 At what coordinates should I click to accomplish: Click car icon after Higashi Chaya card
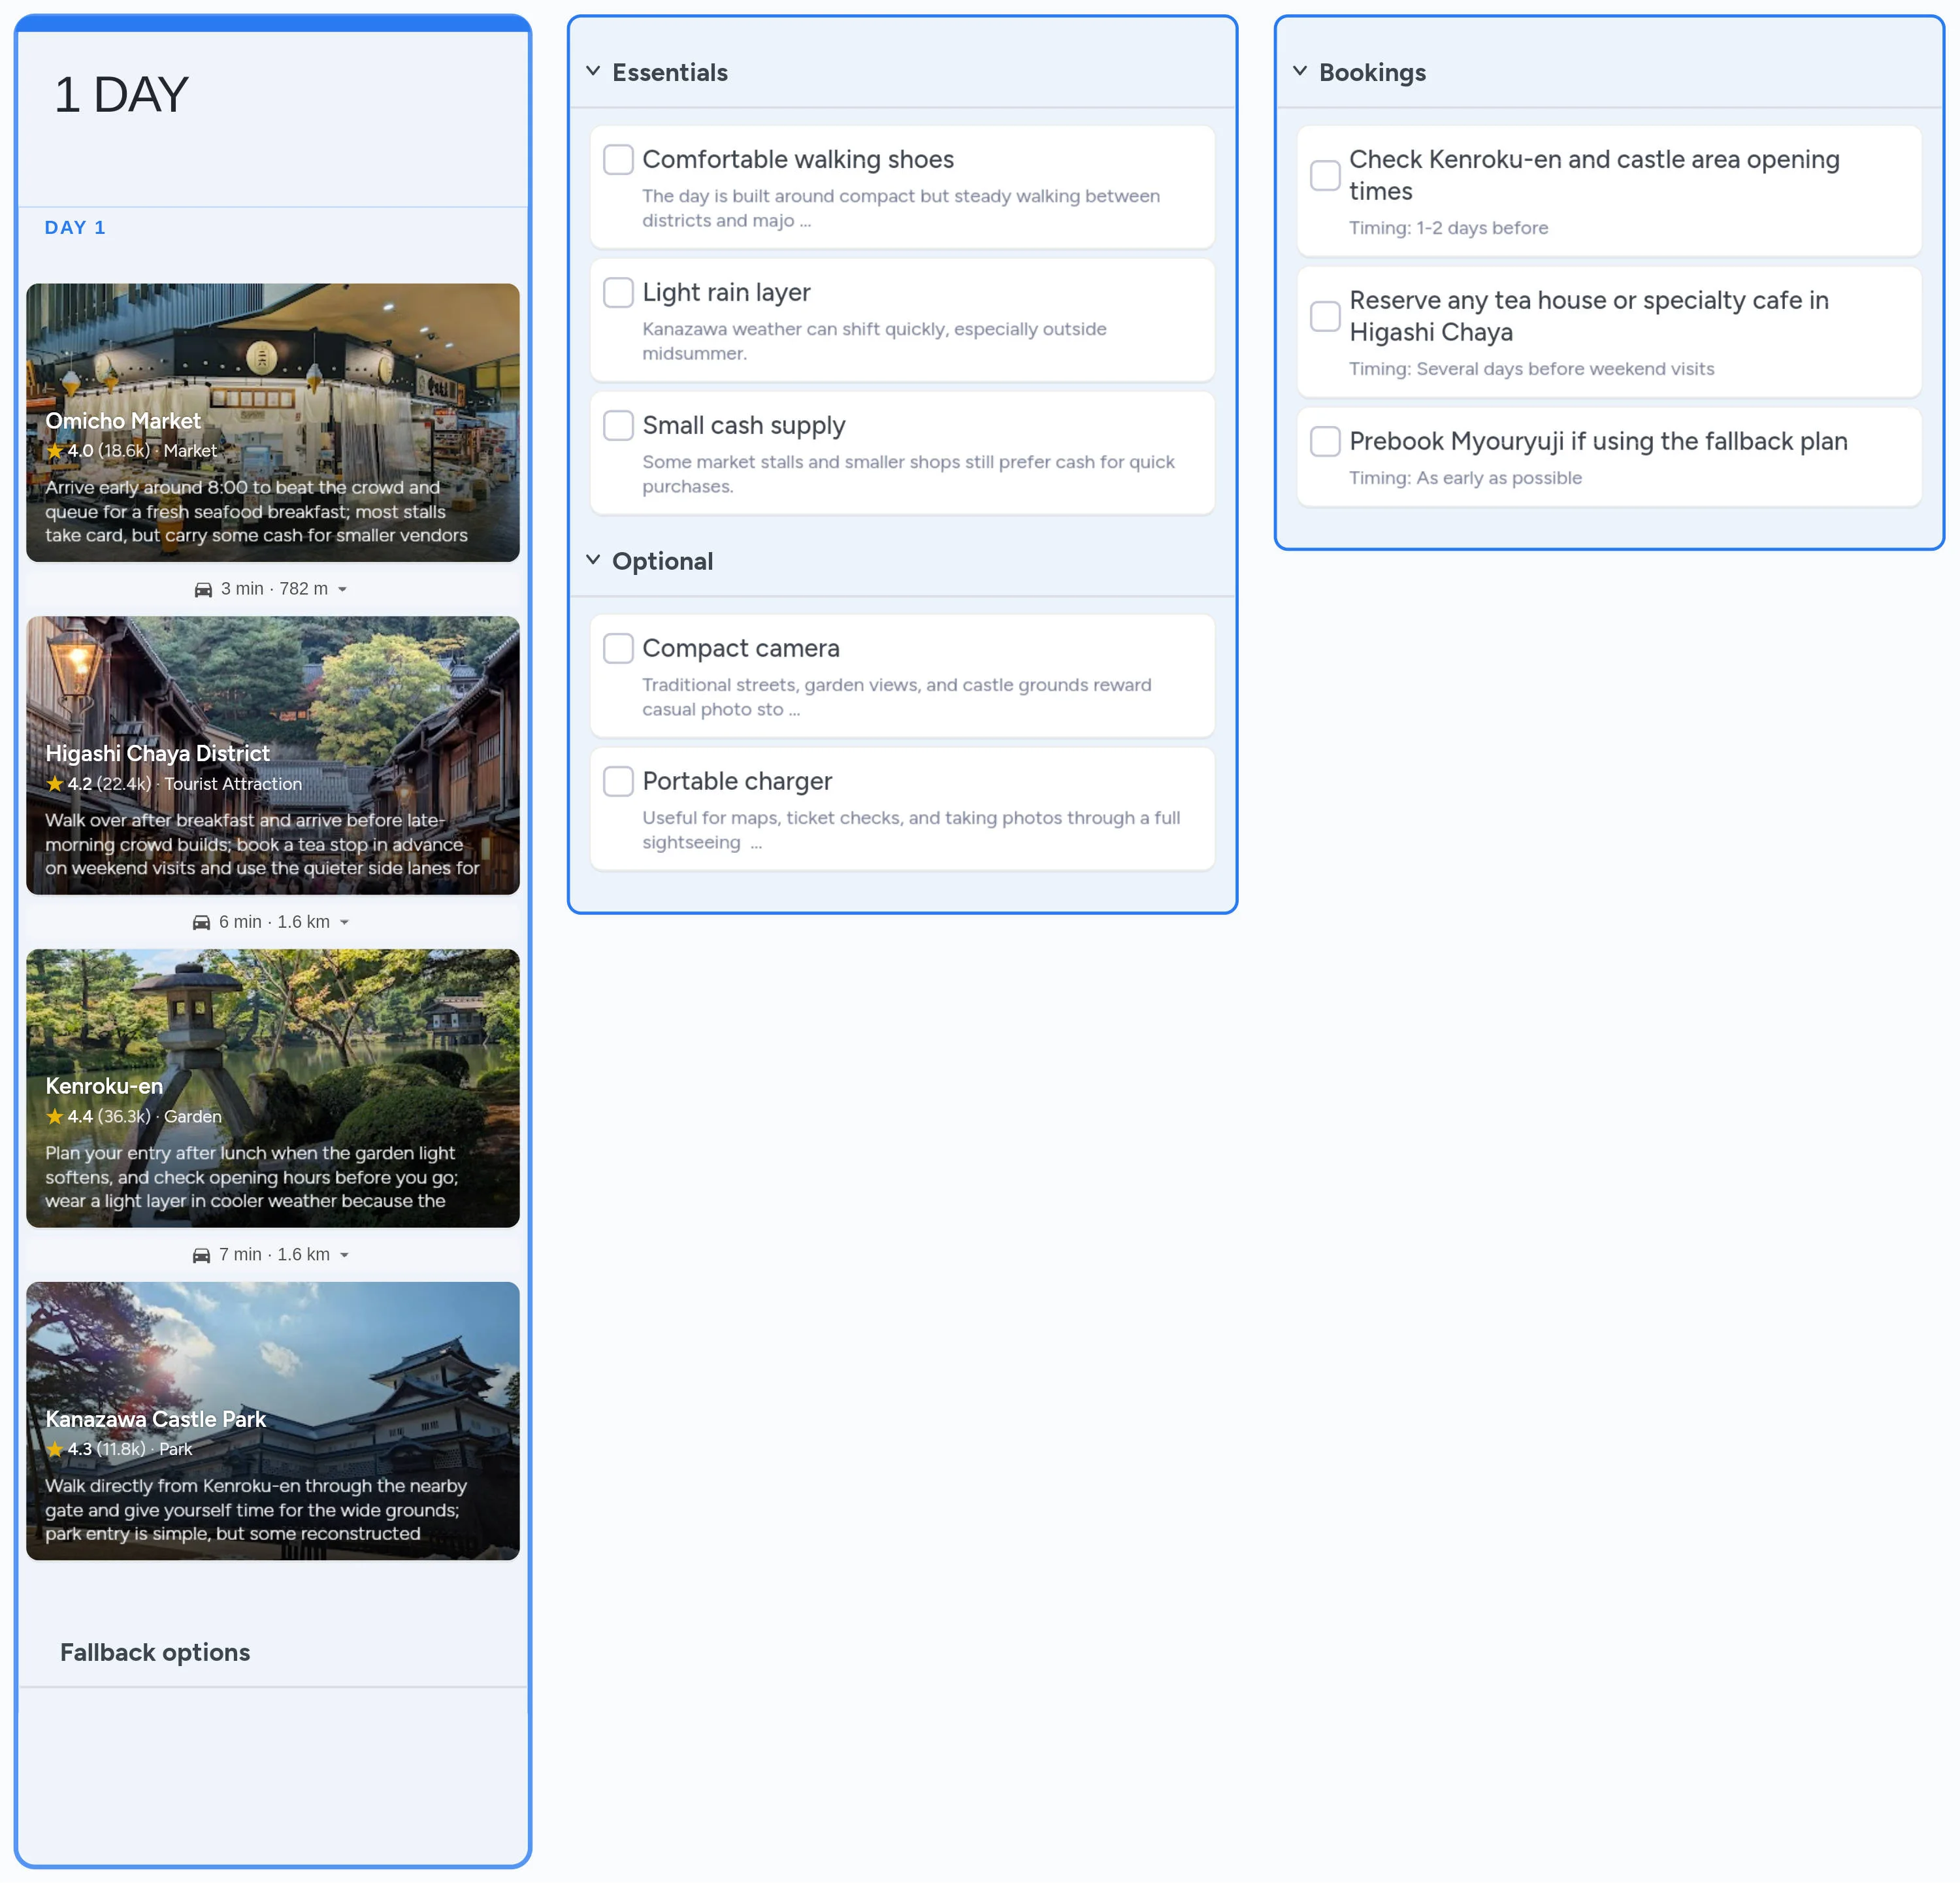[201, 922]
